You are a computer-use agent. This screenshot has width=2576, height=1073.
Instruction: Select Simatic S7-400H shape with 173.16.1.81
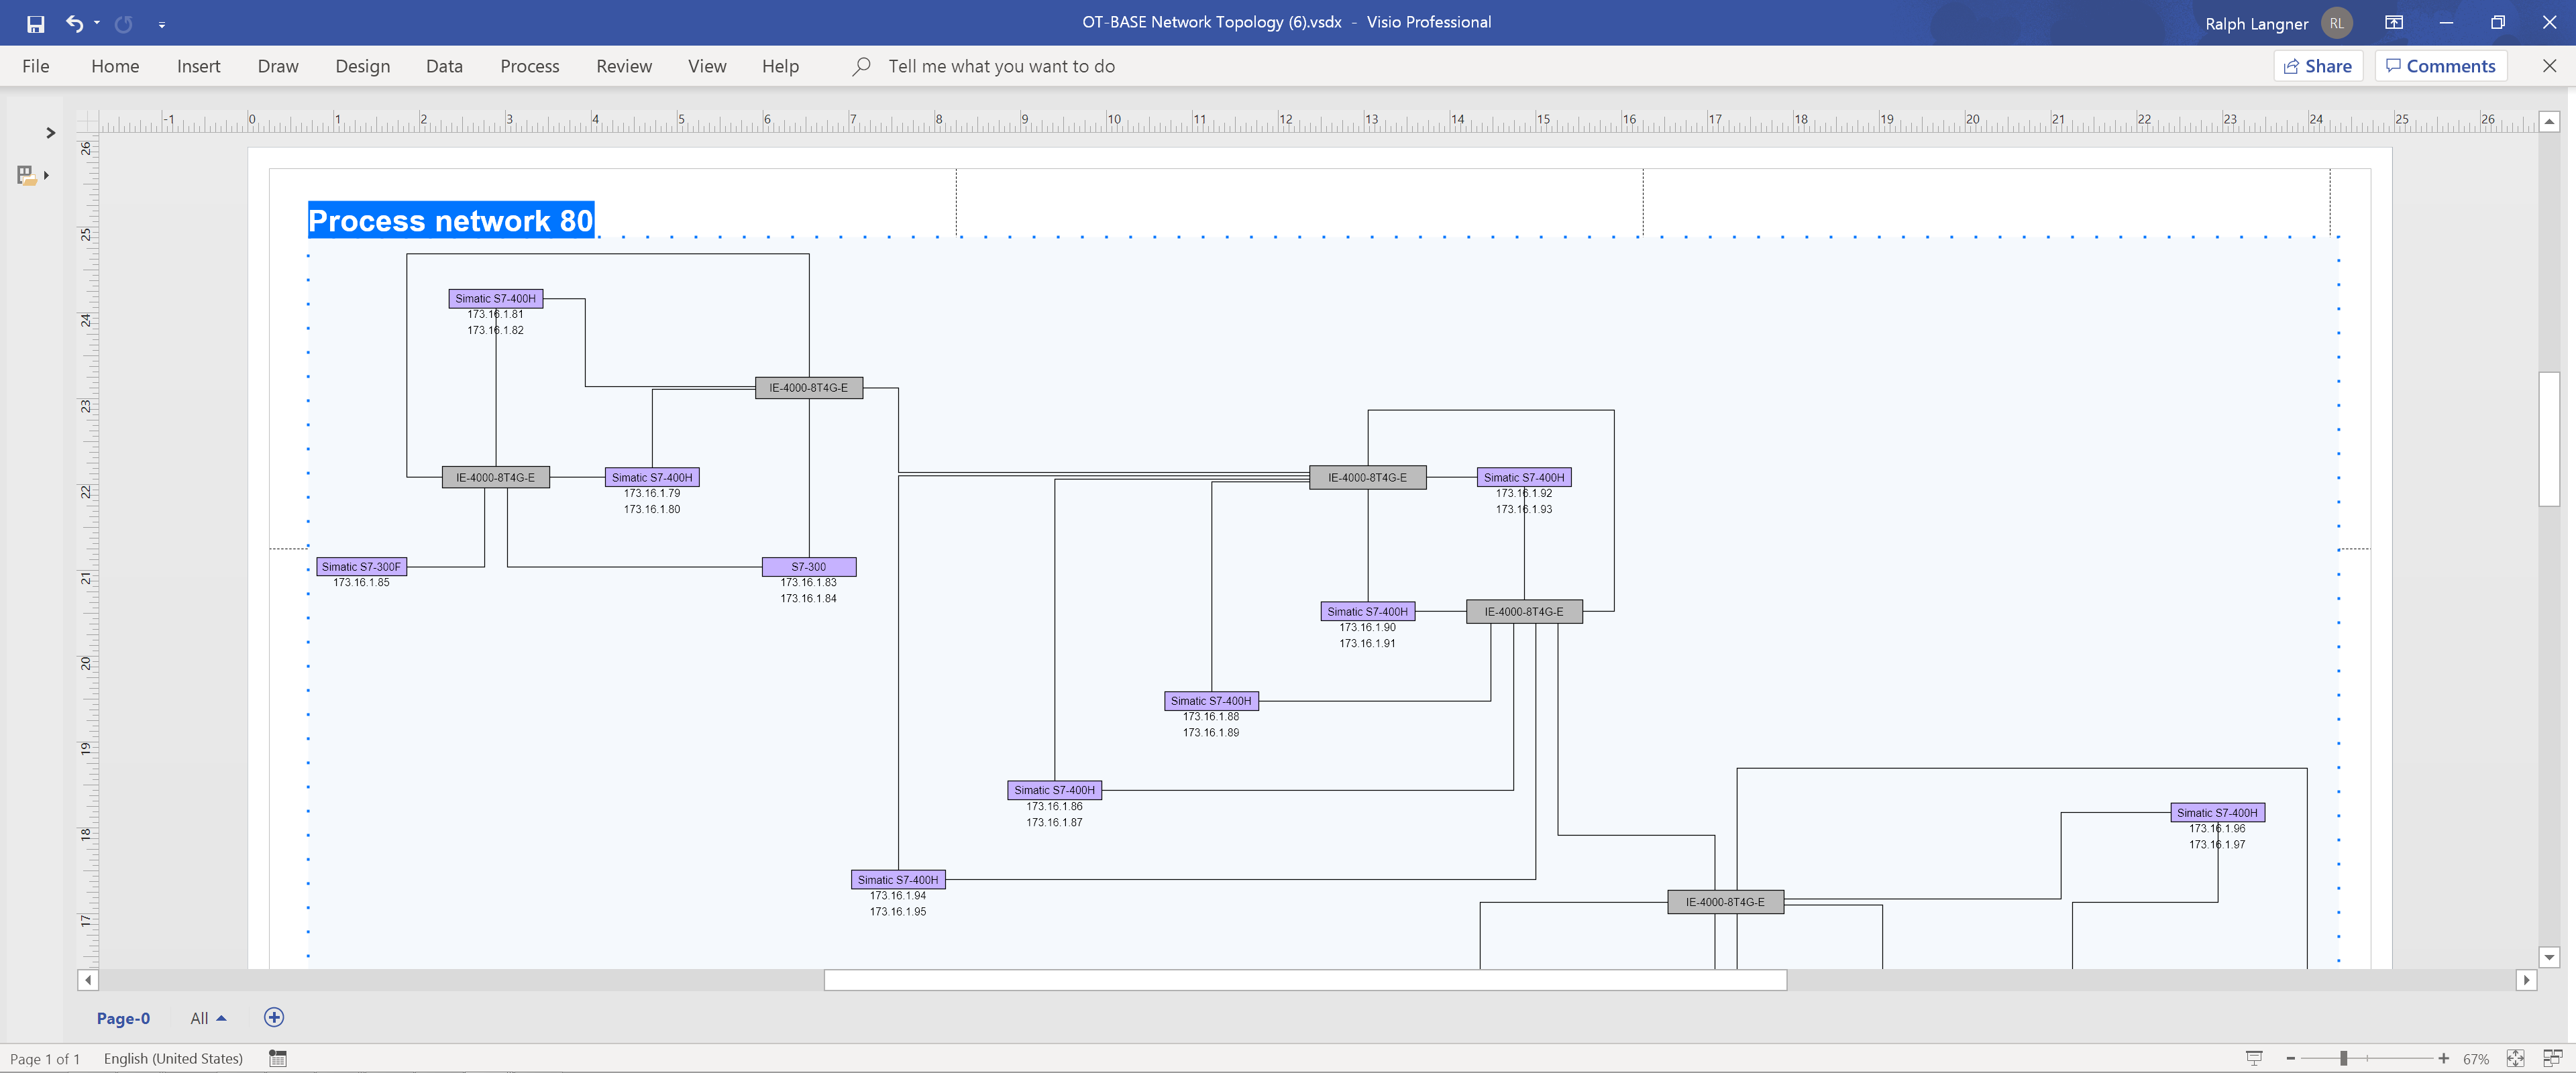[x=495, y=298]
